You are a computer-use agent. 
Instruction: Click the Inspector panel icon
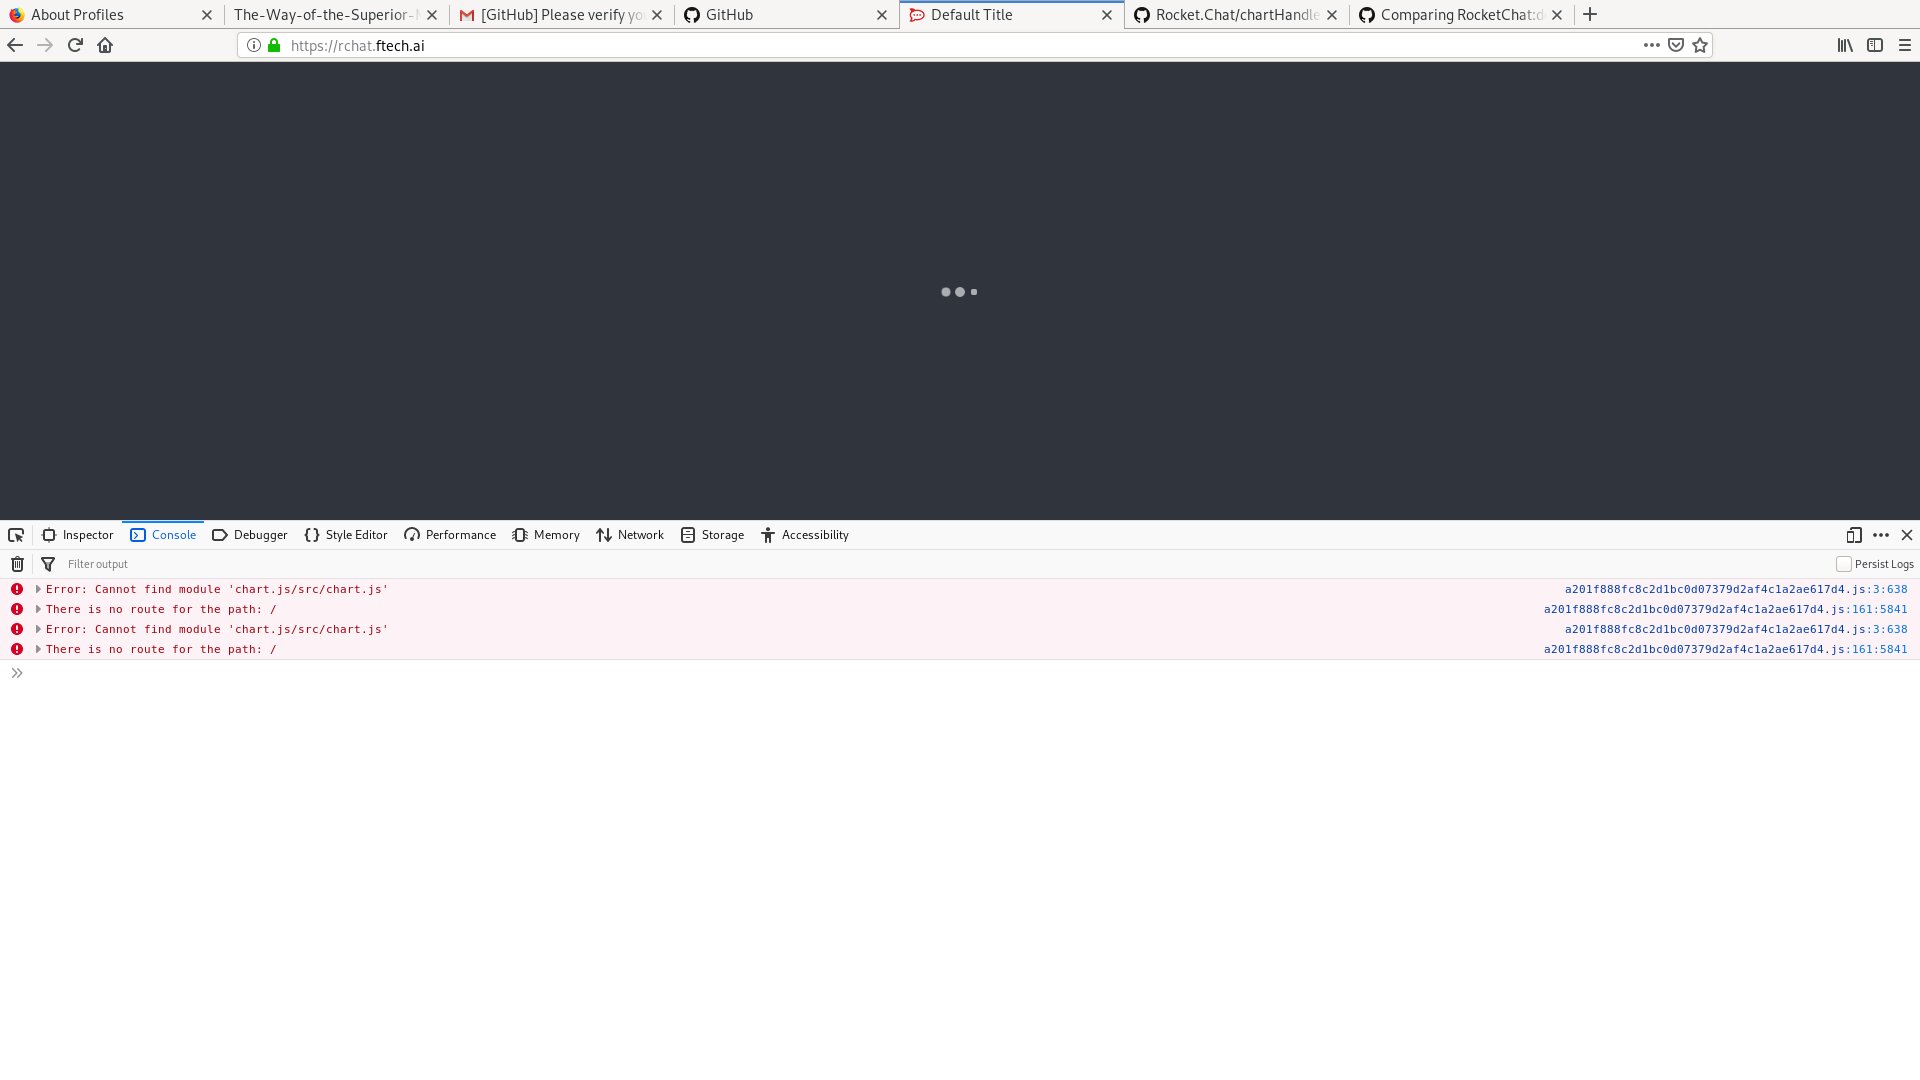pyautogui.click(x=49, y=535)
